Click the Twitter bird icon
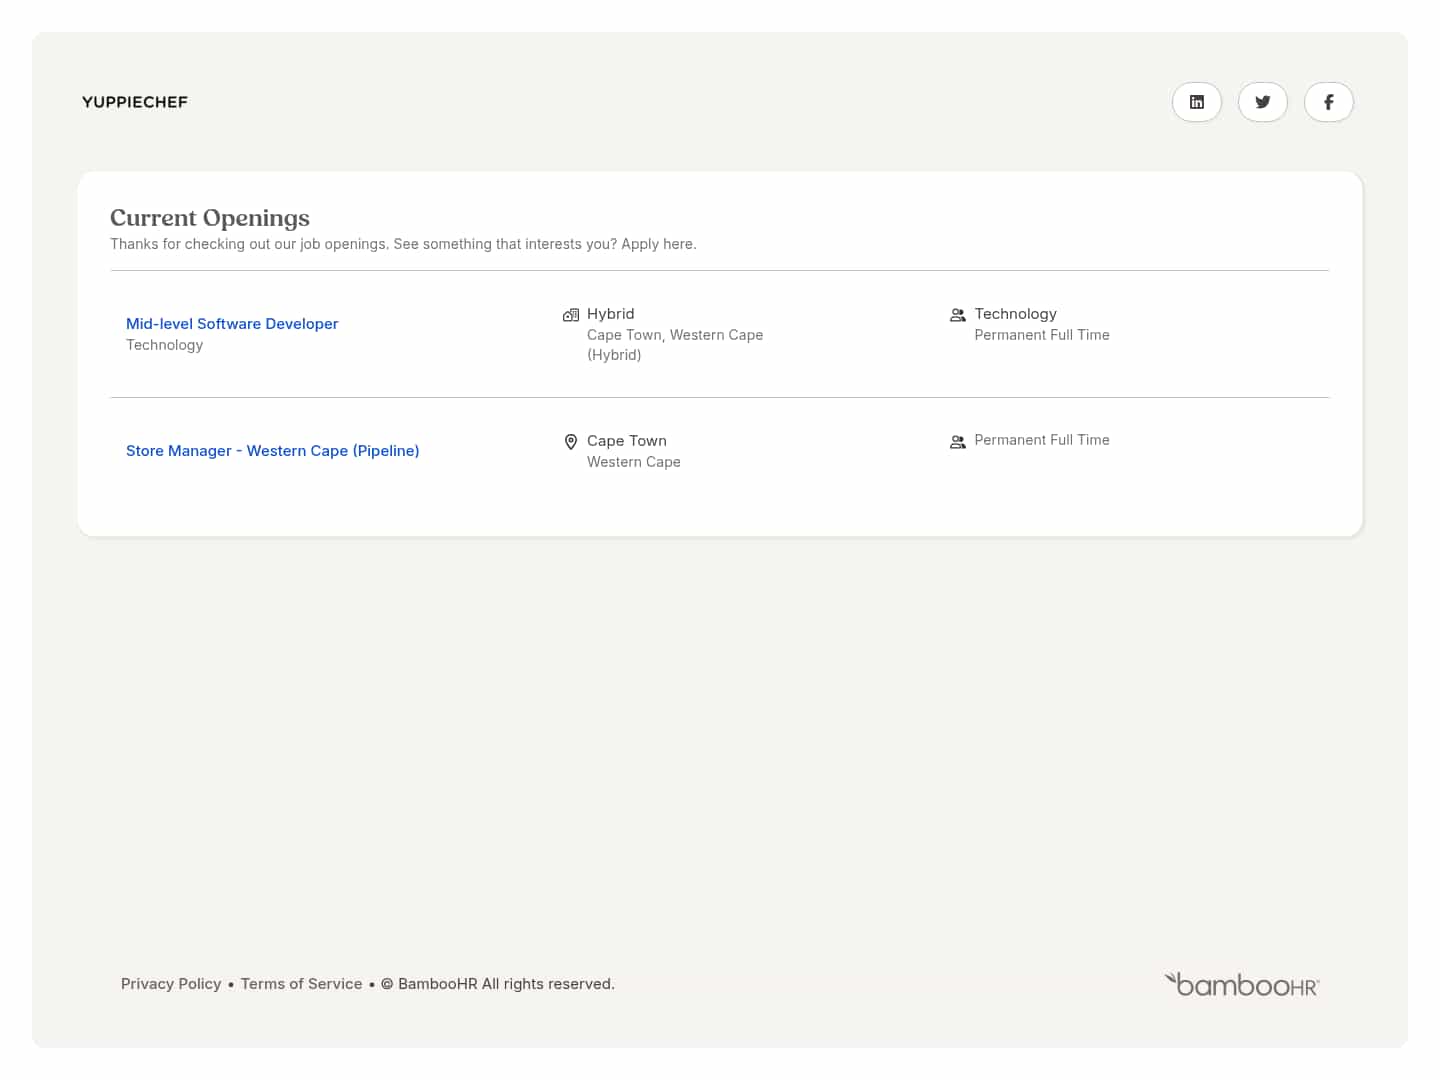Screen dimensions: 1440x1080 pos(1262,102)
